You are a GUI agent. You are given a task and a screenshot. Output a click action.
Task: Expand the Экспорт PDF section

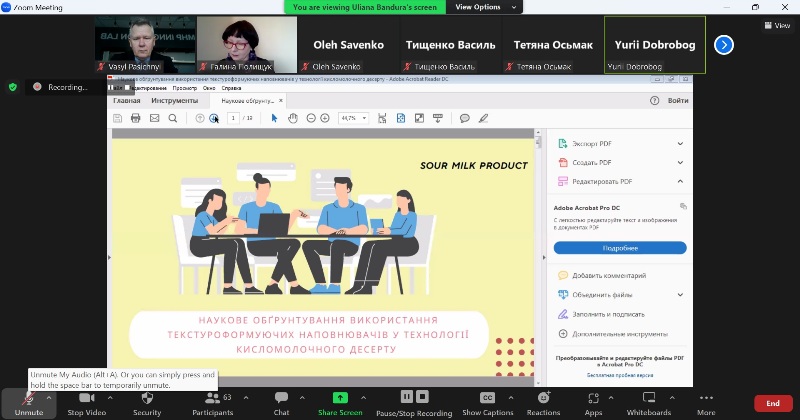[680, 143]
